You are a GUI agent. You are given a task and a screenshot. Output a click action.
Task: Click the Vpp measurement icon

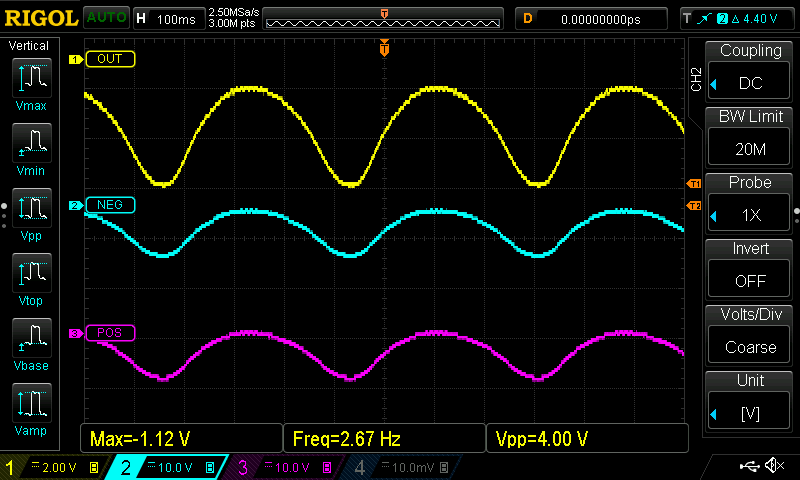36,215
